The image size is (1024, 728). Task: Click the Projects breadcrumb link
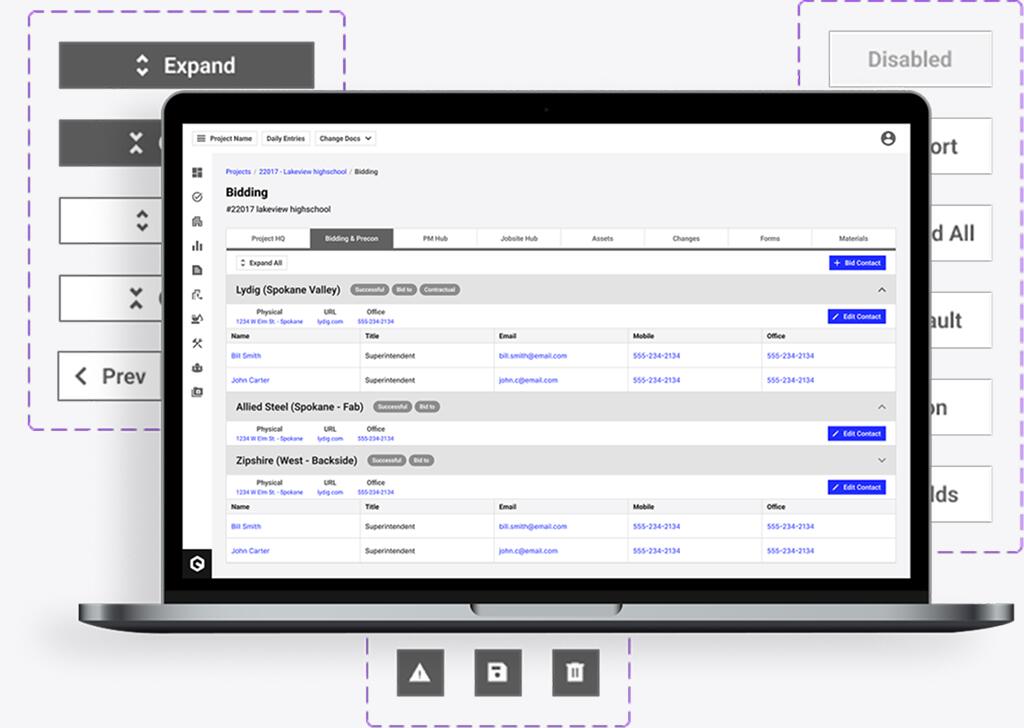tap(238, 172)
